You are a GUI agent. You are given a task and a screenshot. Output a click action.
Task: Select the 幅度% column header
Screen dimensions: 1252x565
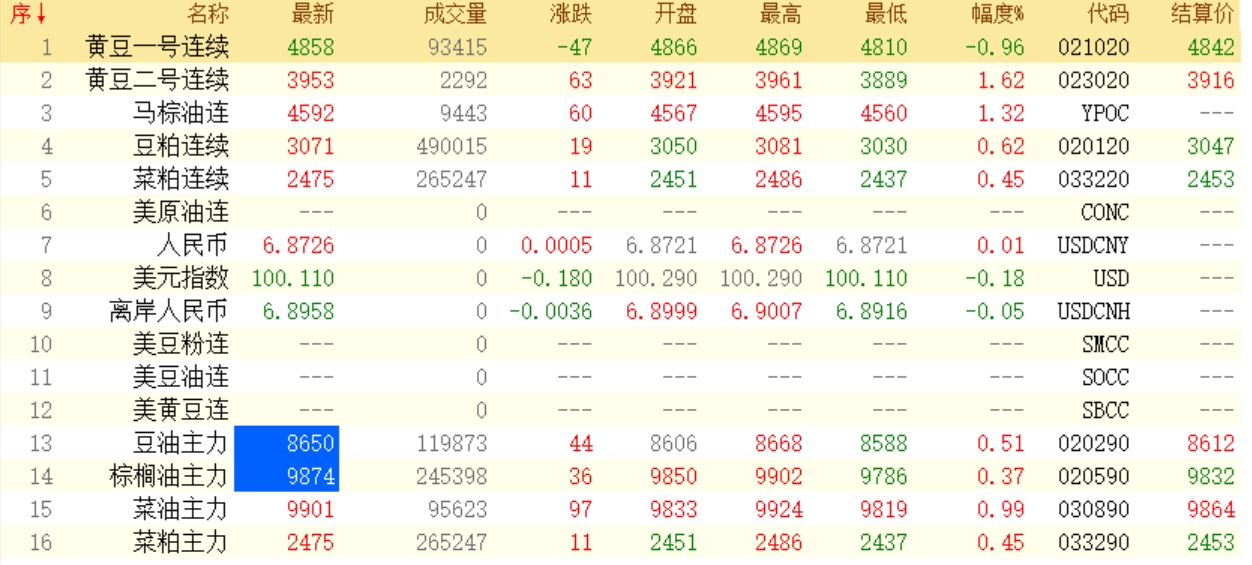(x=996, y=14)
